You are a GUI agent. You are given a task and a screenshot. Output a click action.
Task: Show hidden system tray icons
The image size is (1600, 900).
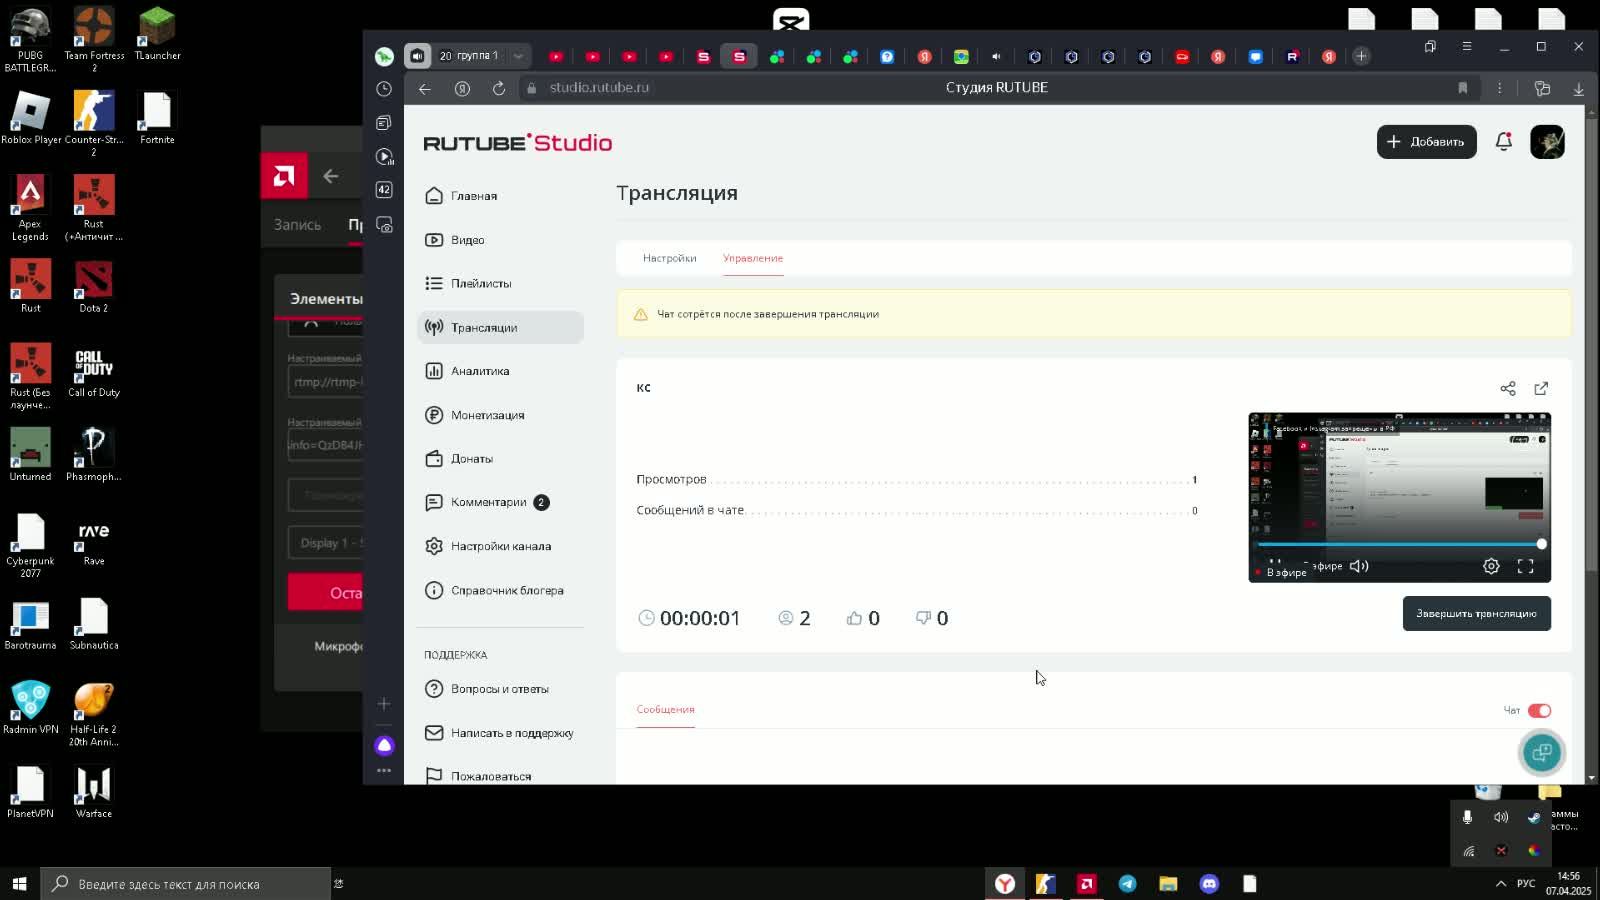click(x=1500, y=884)
